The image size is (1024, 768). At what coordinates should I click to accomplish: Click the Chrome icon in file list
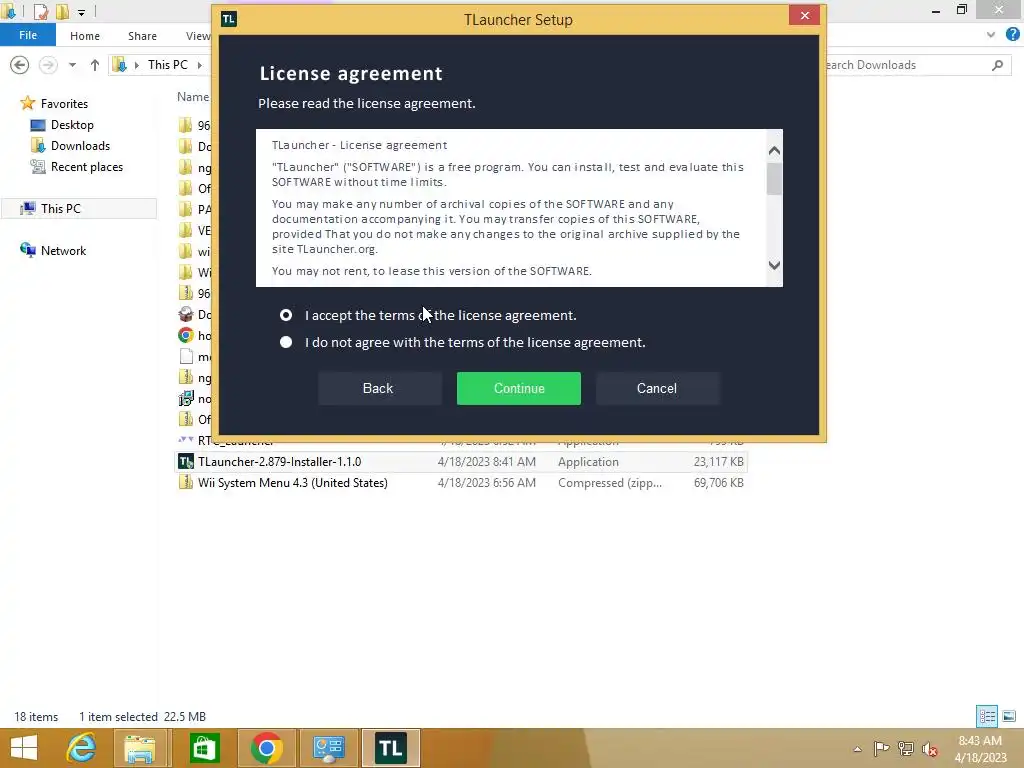coord(186,335)
